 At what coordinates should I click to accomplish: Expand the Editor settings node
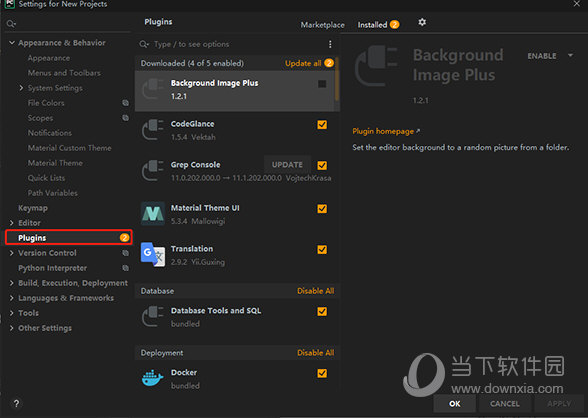(12, 223)
